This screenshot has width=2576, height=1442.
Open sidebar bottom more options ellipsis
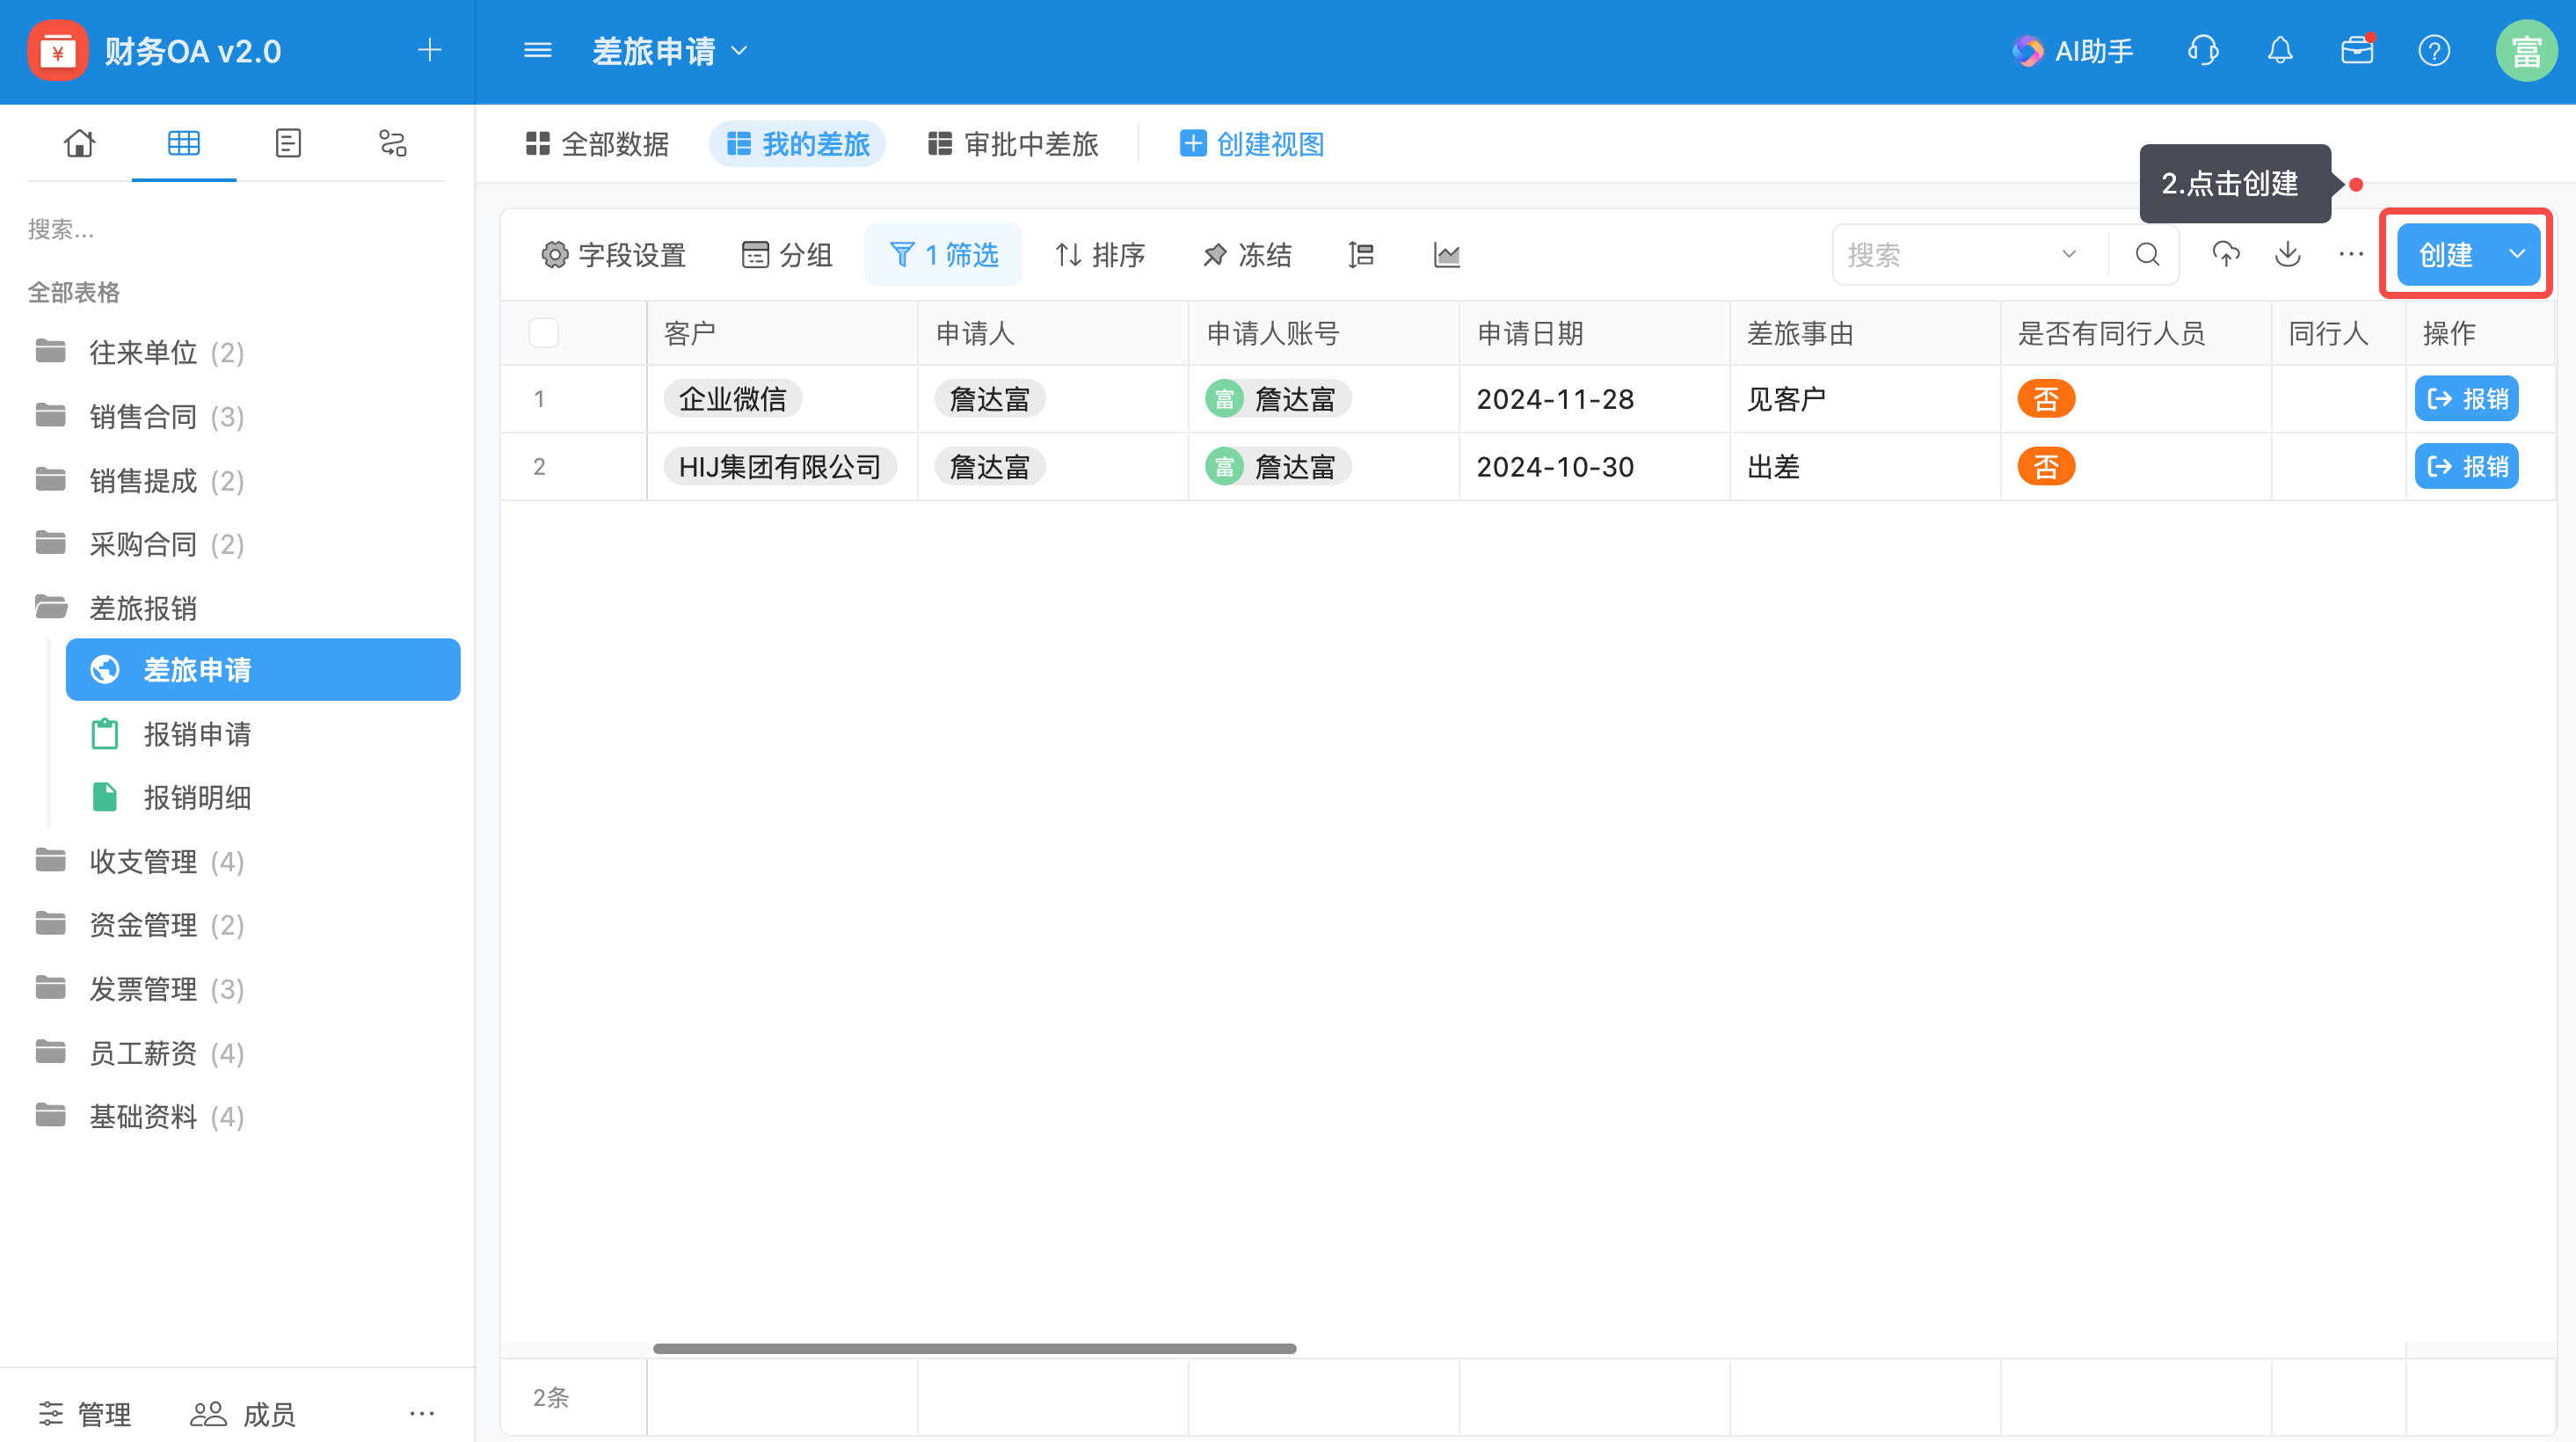pyautogui.click(x=422, y=1413)
